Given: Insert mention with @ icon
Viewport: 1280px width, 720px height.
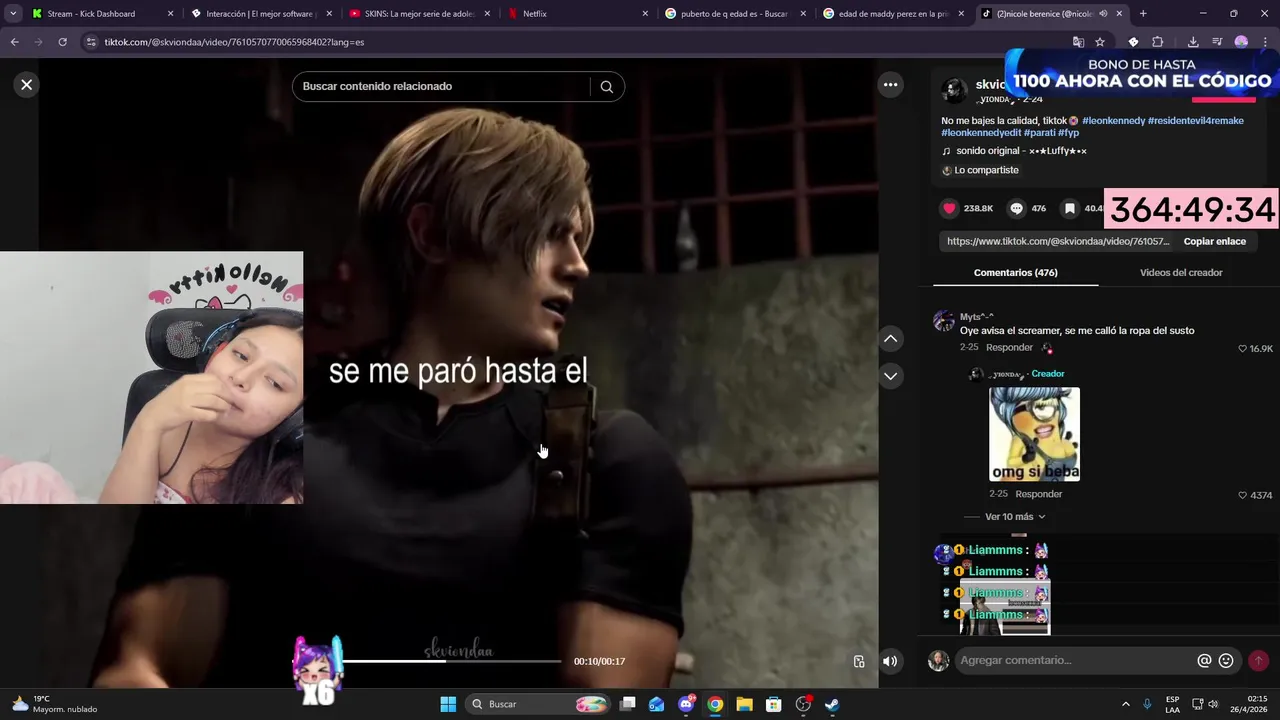Looking at the screenshot, I should tap(1204, 660).
